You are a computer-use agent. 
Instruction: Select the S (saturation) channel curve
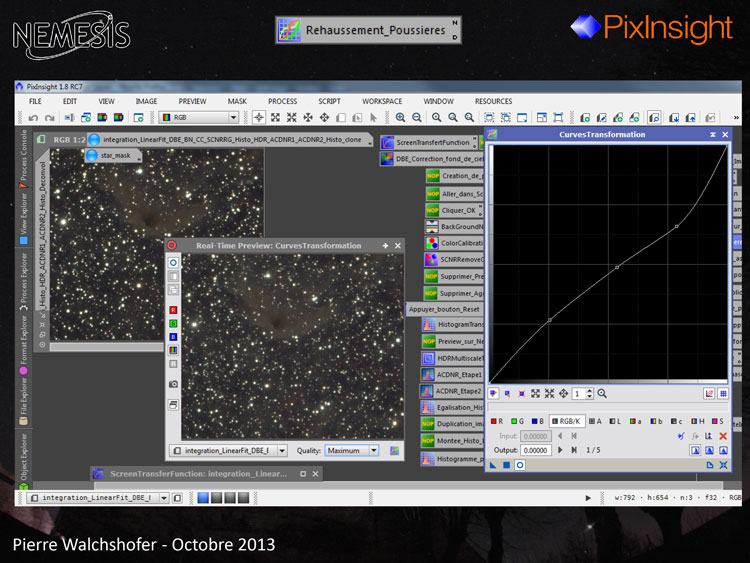point(717,421)
